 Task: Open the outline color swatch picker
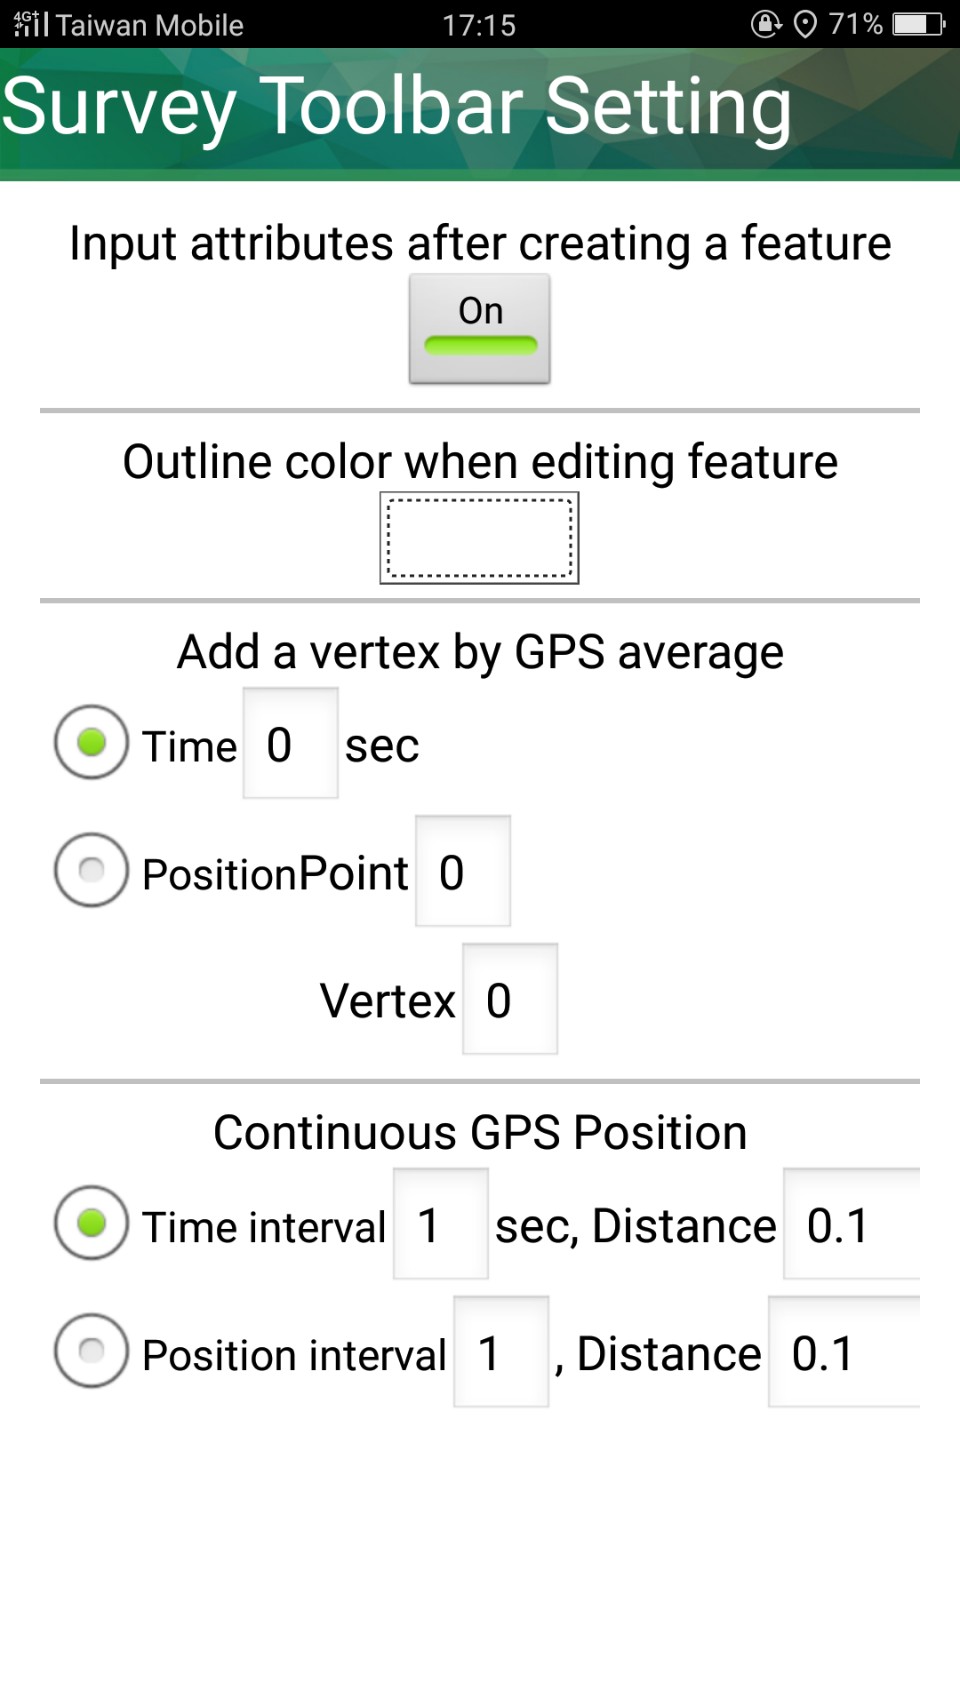click(479, 538)
